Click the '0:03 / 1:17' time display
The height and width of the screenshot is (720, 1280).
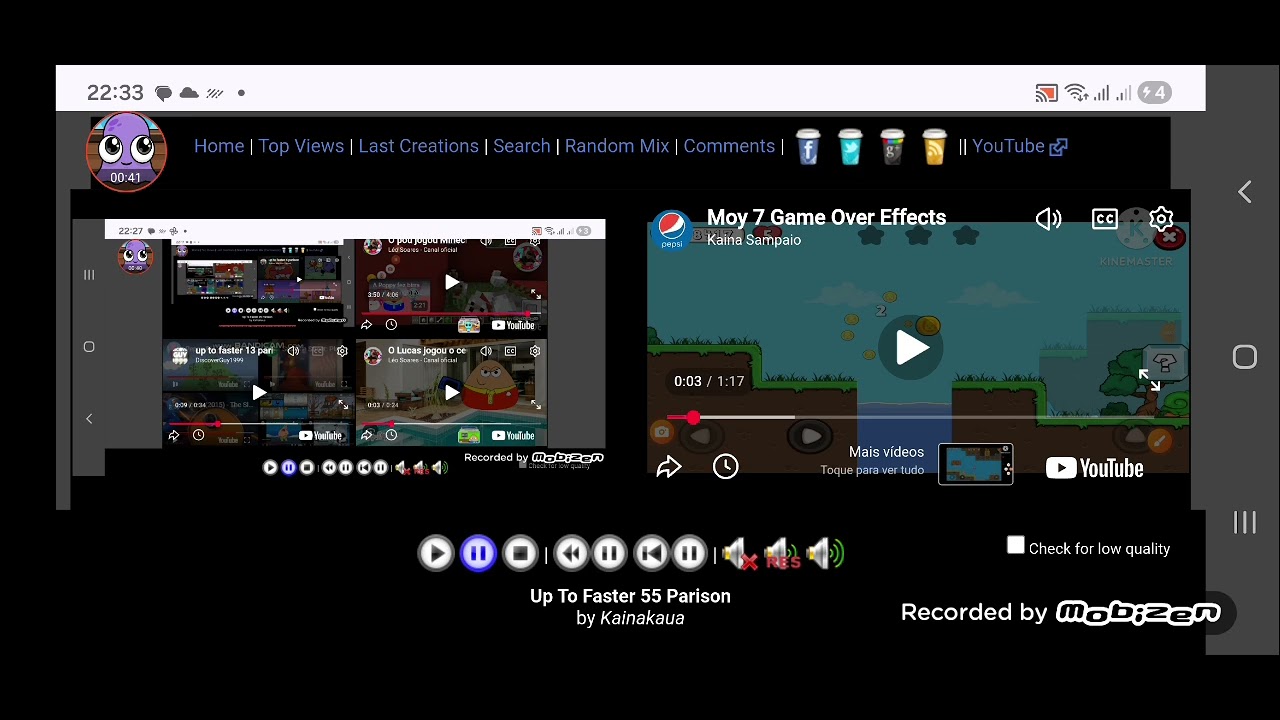(x=709, y=381)
